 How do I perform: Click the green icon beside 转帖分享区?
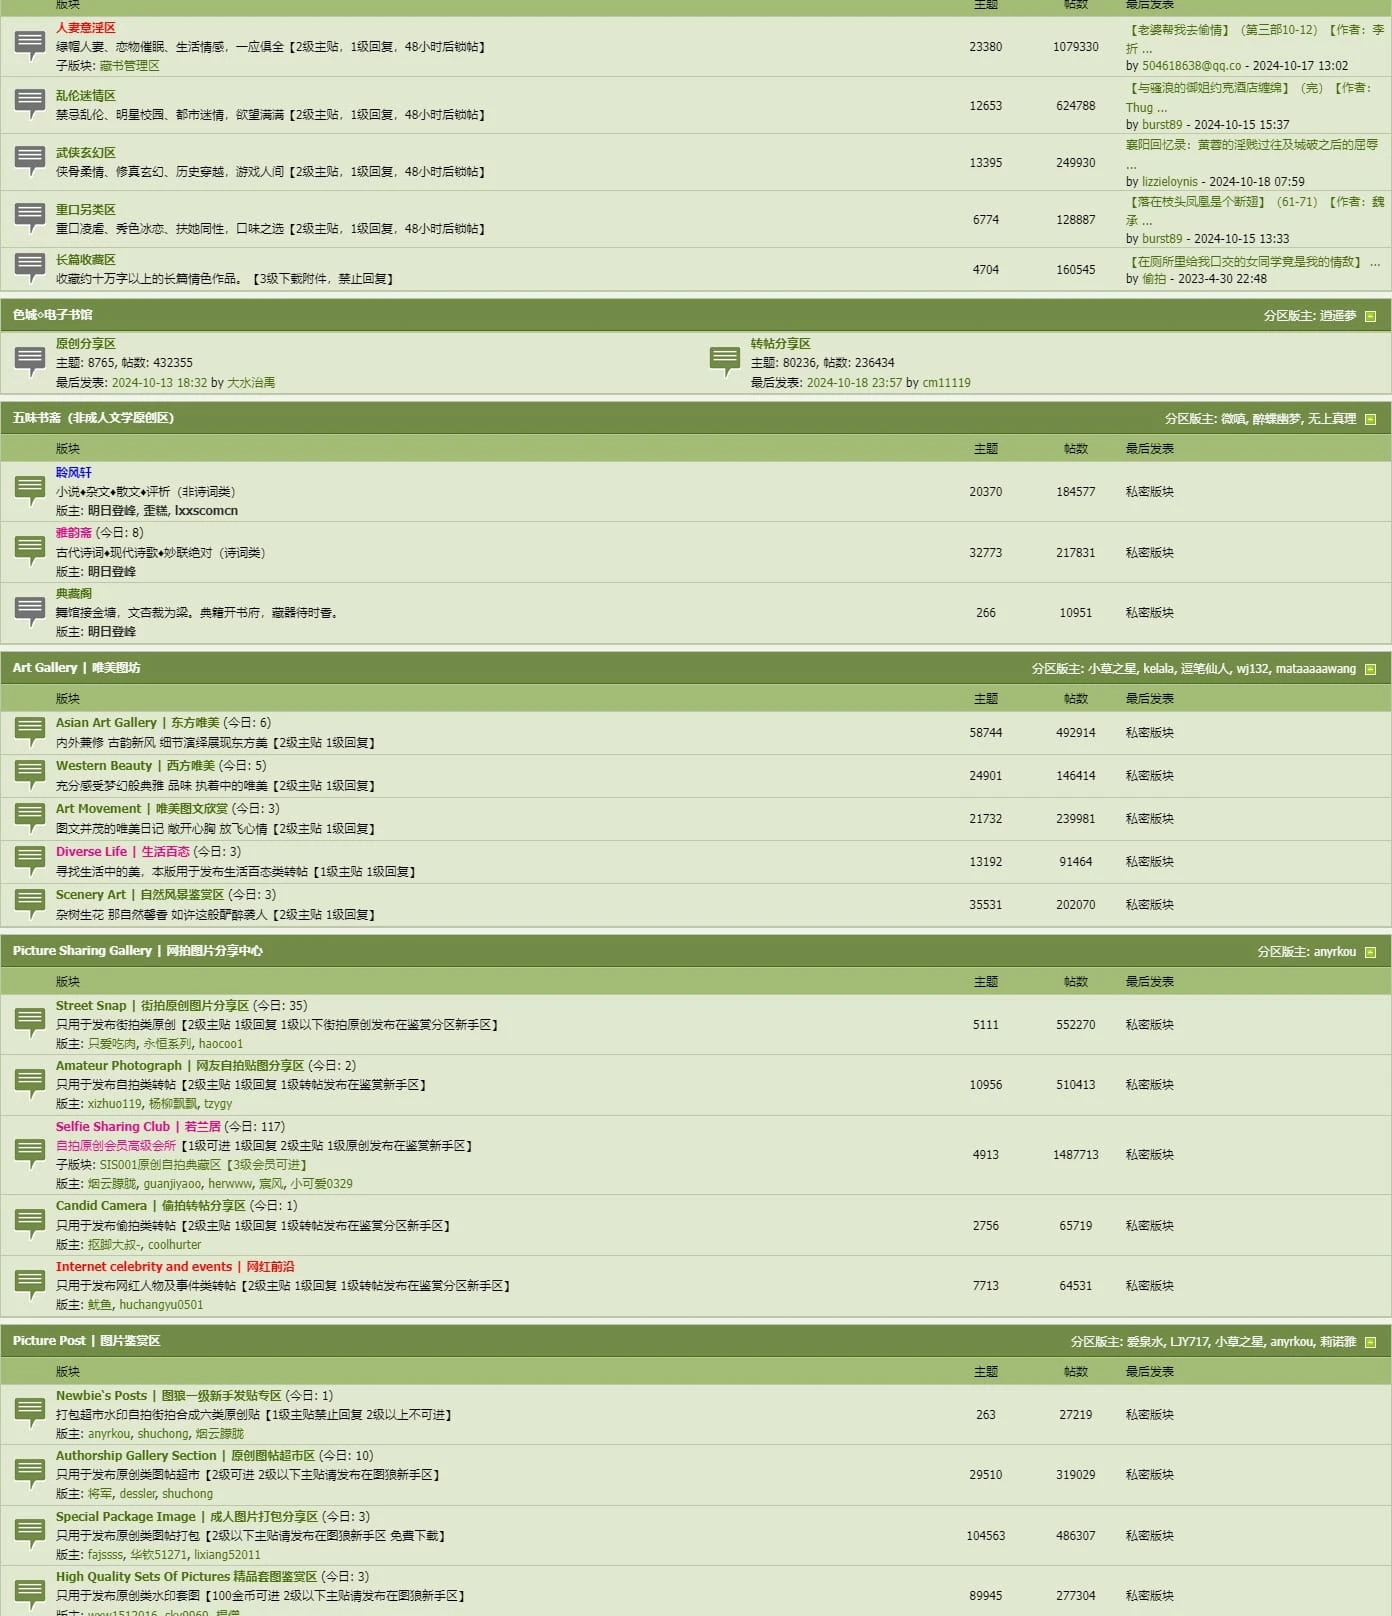coord(725,362)
